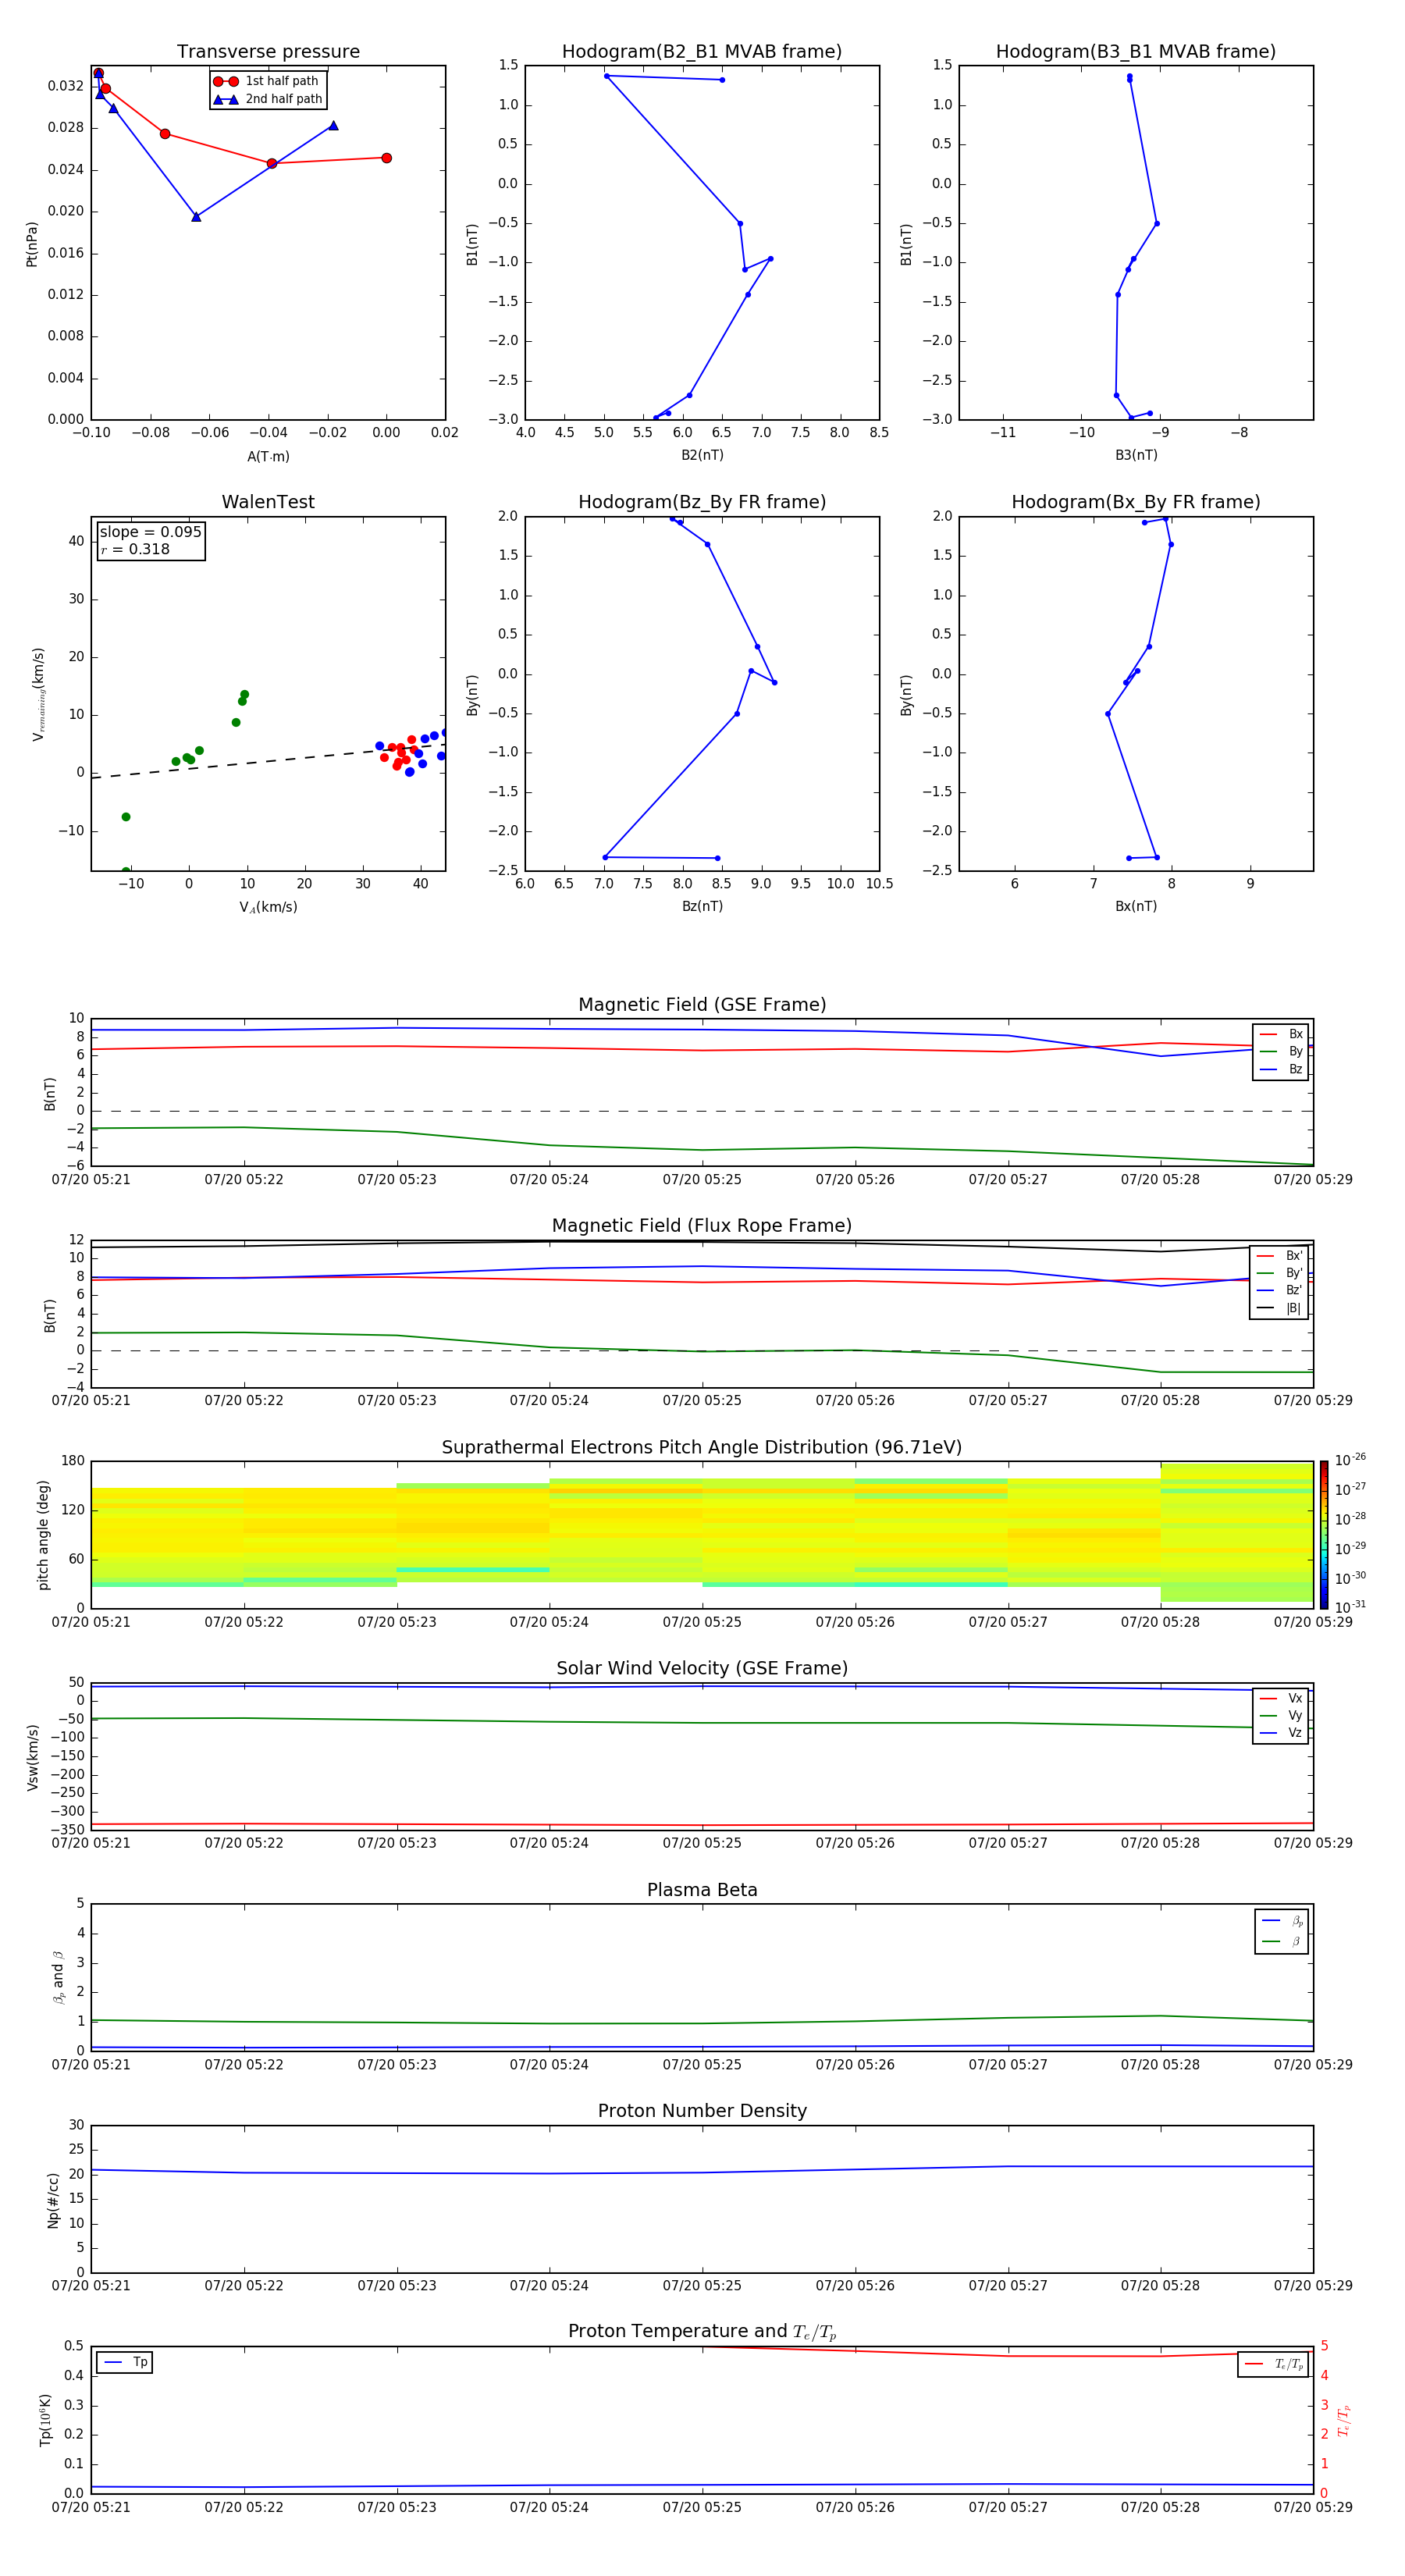Click the 'Proton Number Density' title
Image resolution: width=1405 pixels, height=2576 pixels.
[x=702, y=2111]
